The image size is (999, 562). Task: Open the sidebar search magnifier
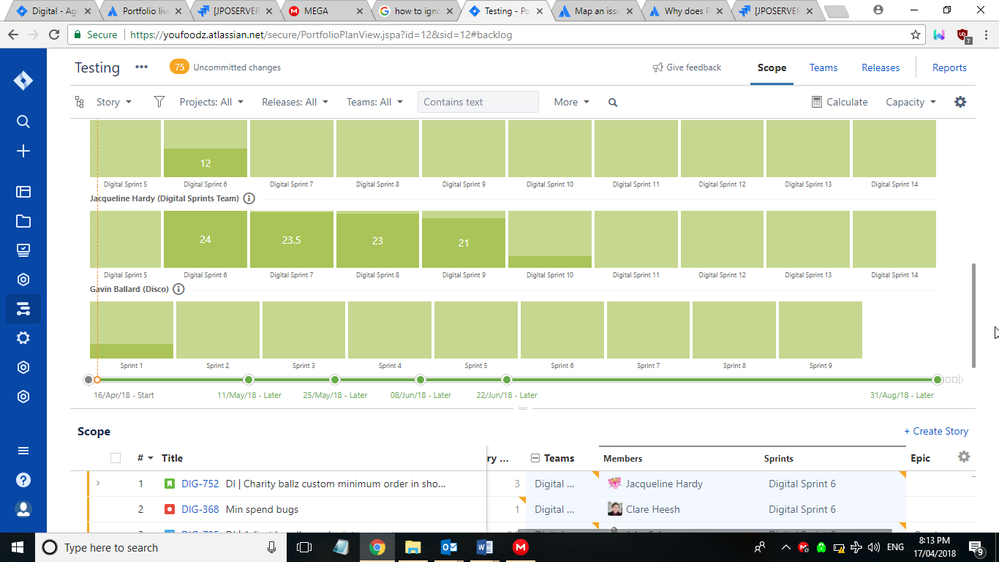pyautogui.click(x=23, y=122)
